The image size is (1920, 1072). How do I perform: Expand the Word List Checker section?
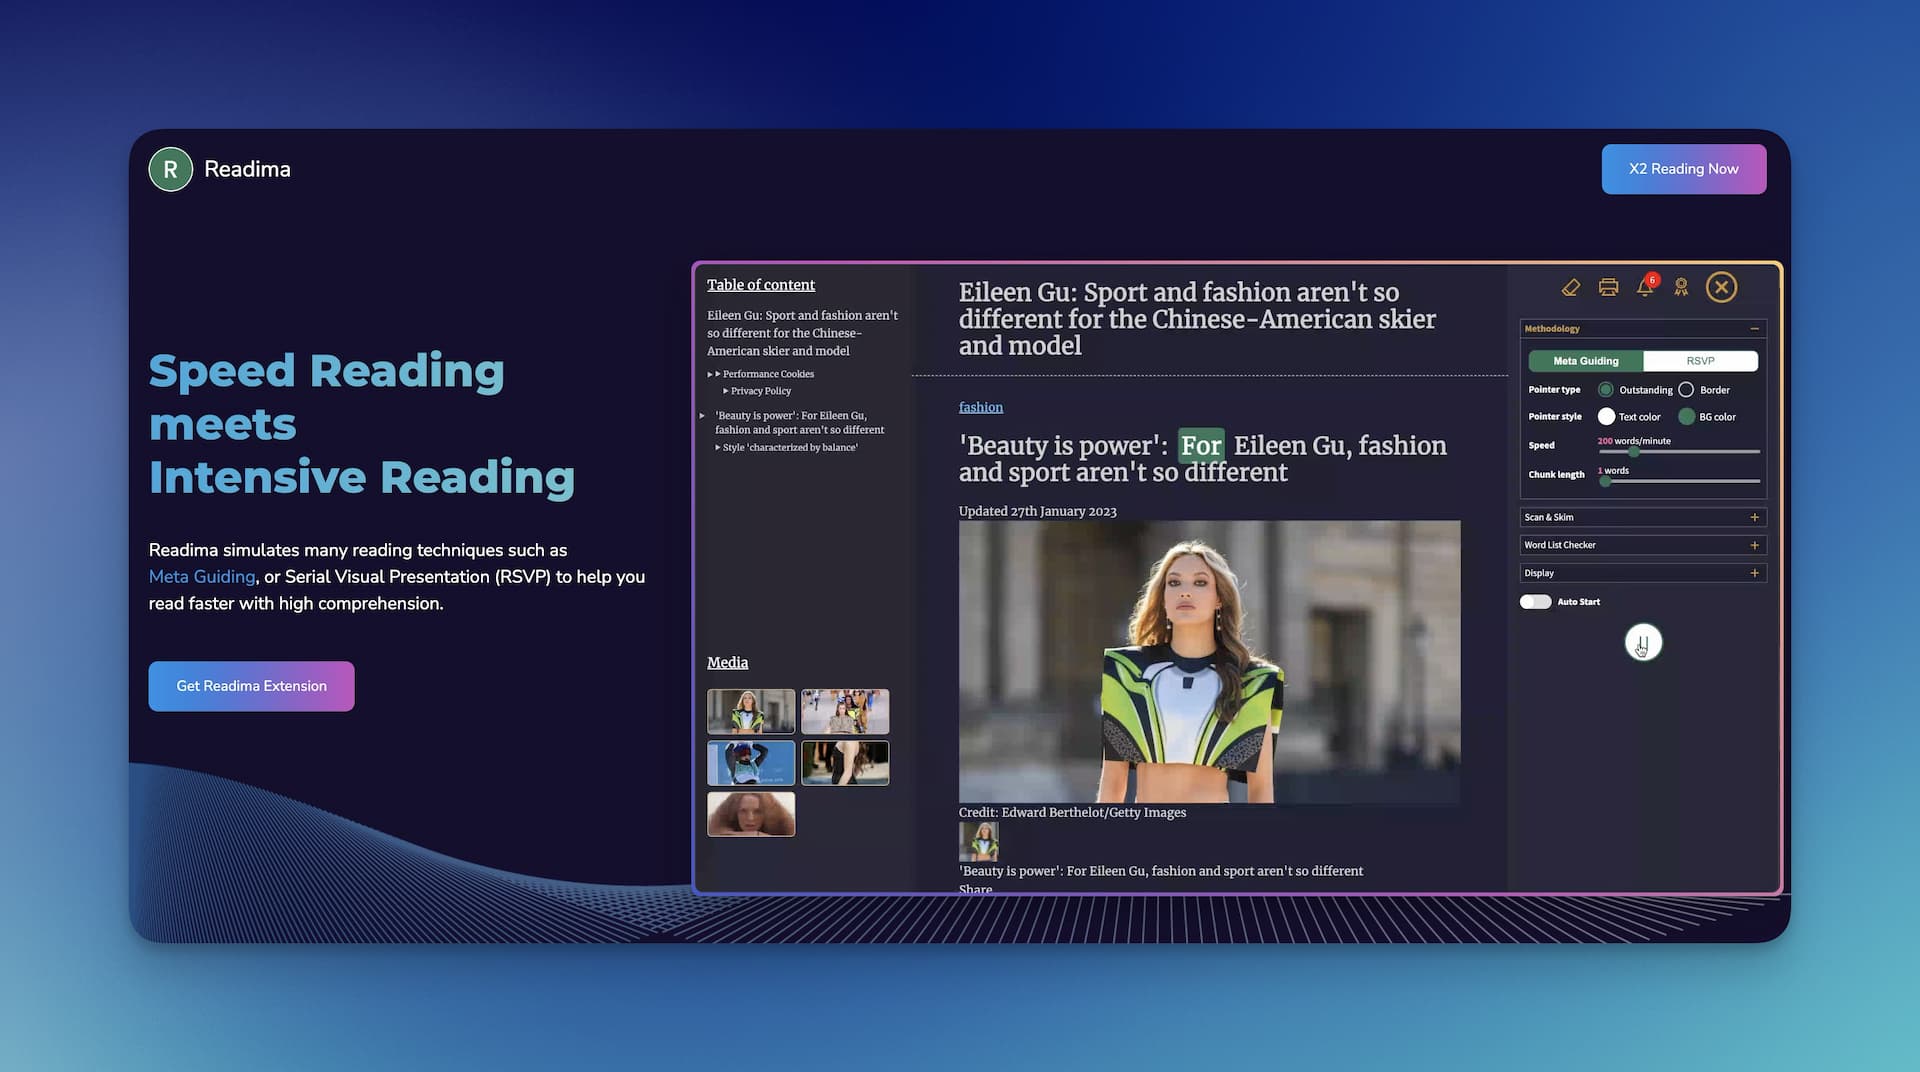pos(1754,545)
